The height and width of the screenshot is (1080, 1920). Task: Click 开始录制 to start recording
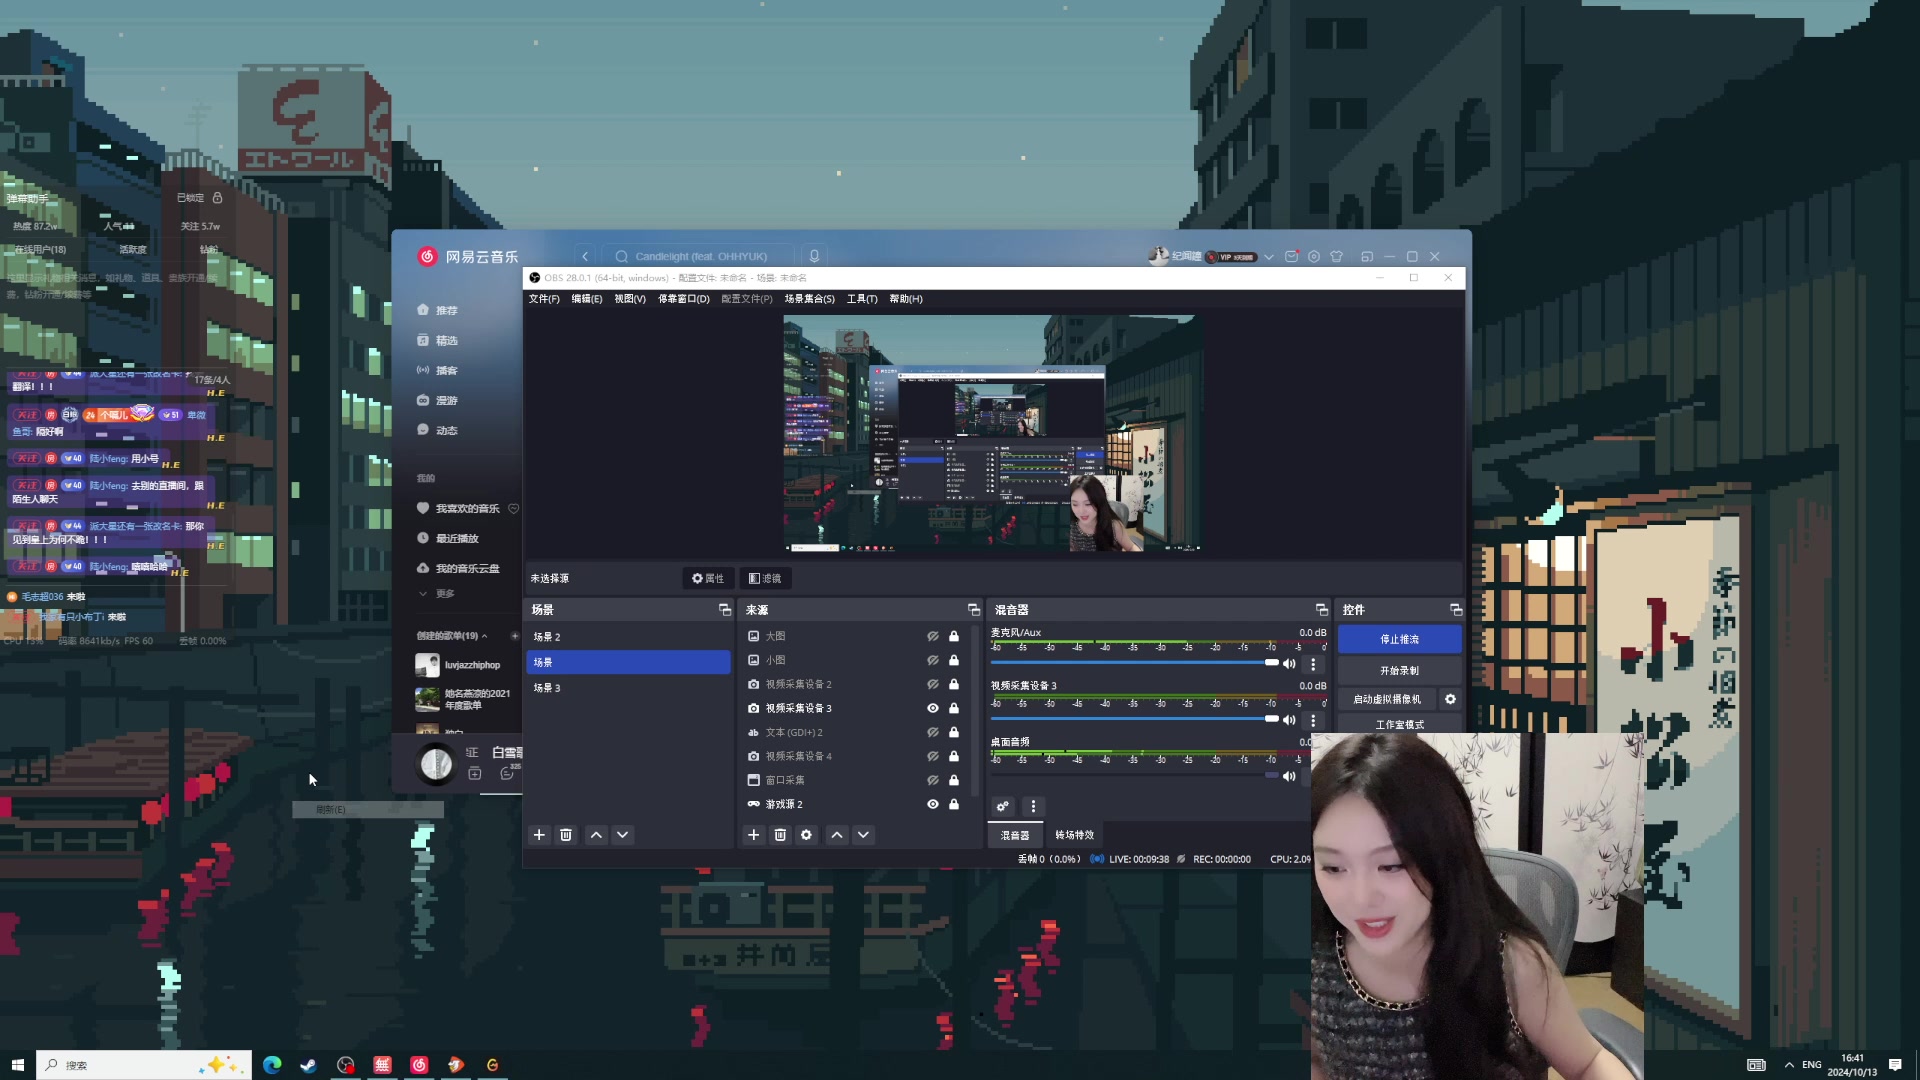click(x=1400, y=671)
